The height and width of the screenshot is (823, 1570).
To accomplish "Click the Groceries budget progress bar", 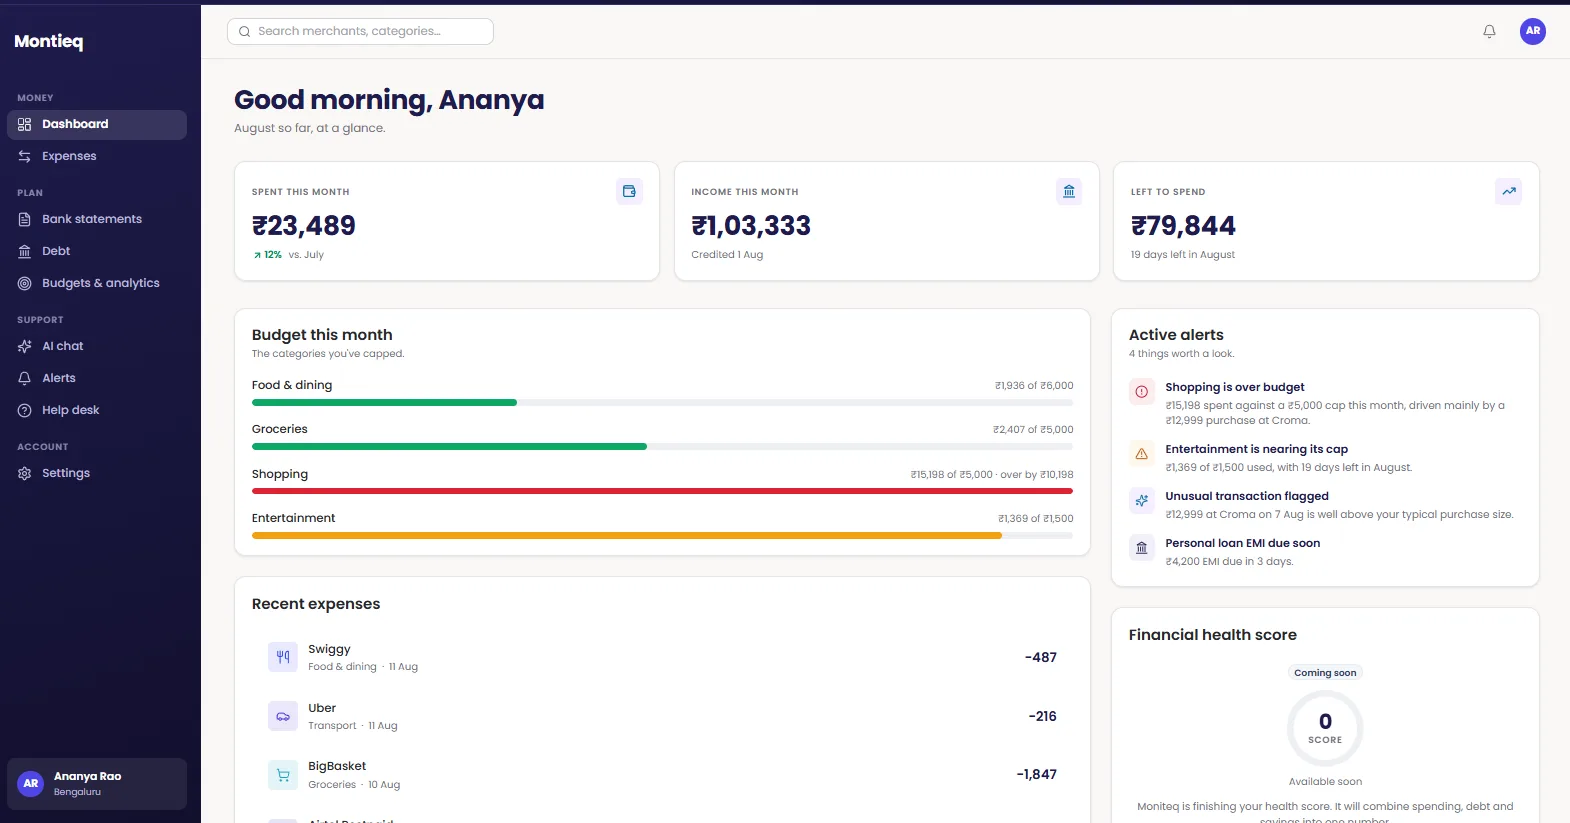I will coord(662,446).
